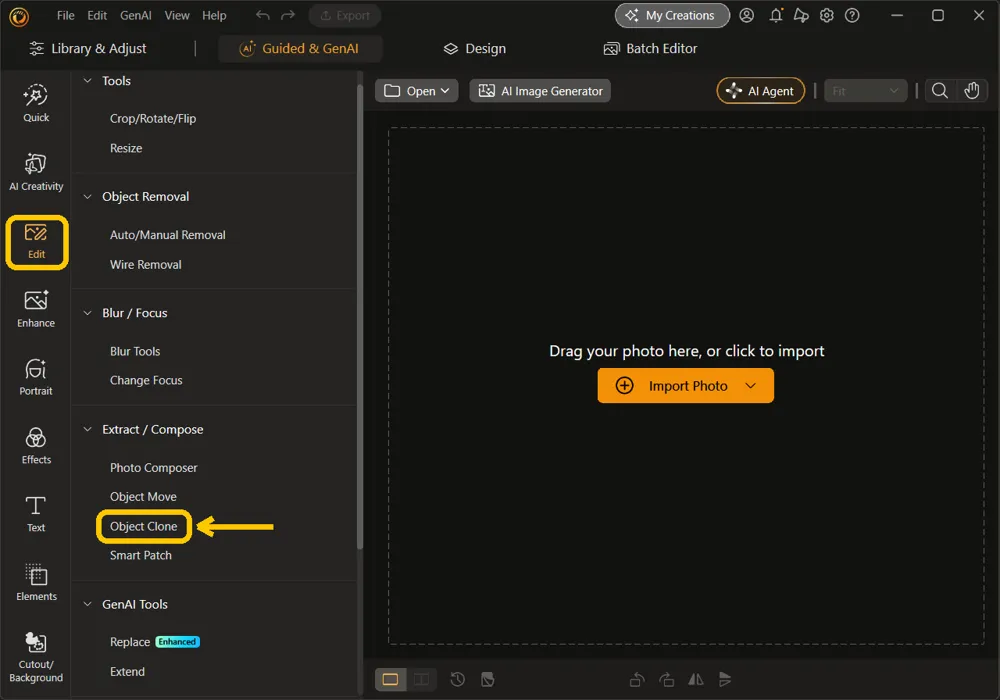Flip the photo horizontally
Image resolution: width=1000 pixels, height=700 pixels.
click(696, 680)
